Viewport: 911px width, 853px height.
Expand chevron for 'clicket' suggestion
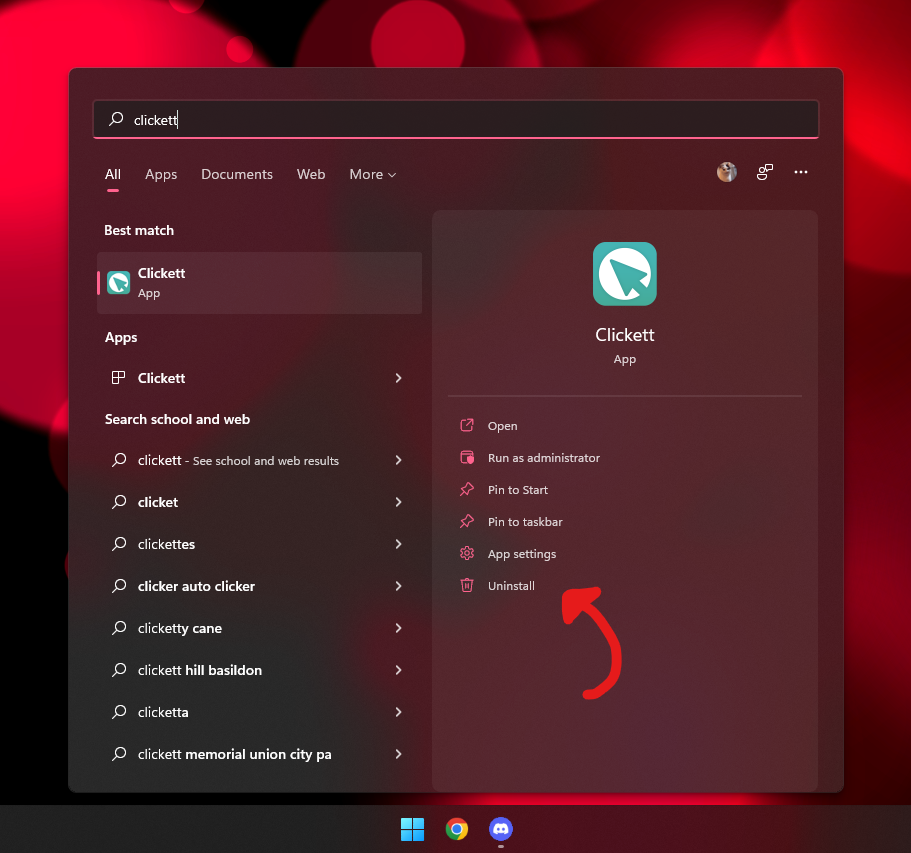click(399, 502)
